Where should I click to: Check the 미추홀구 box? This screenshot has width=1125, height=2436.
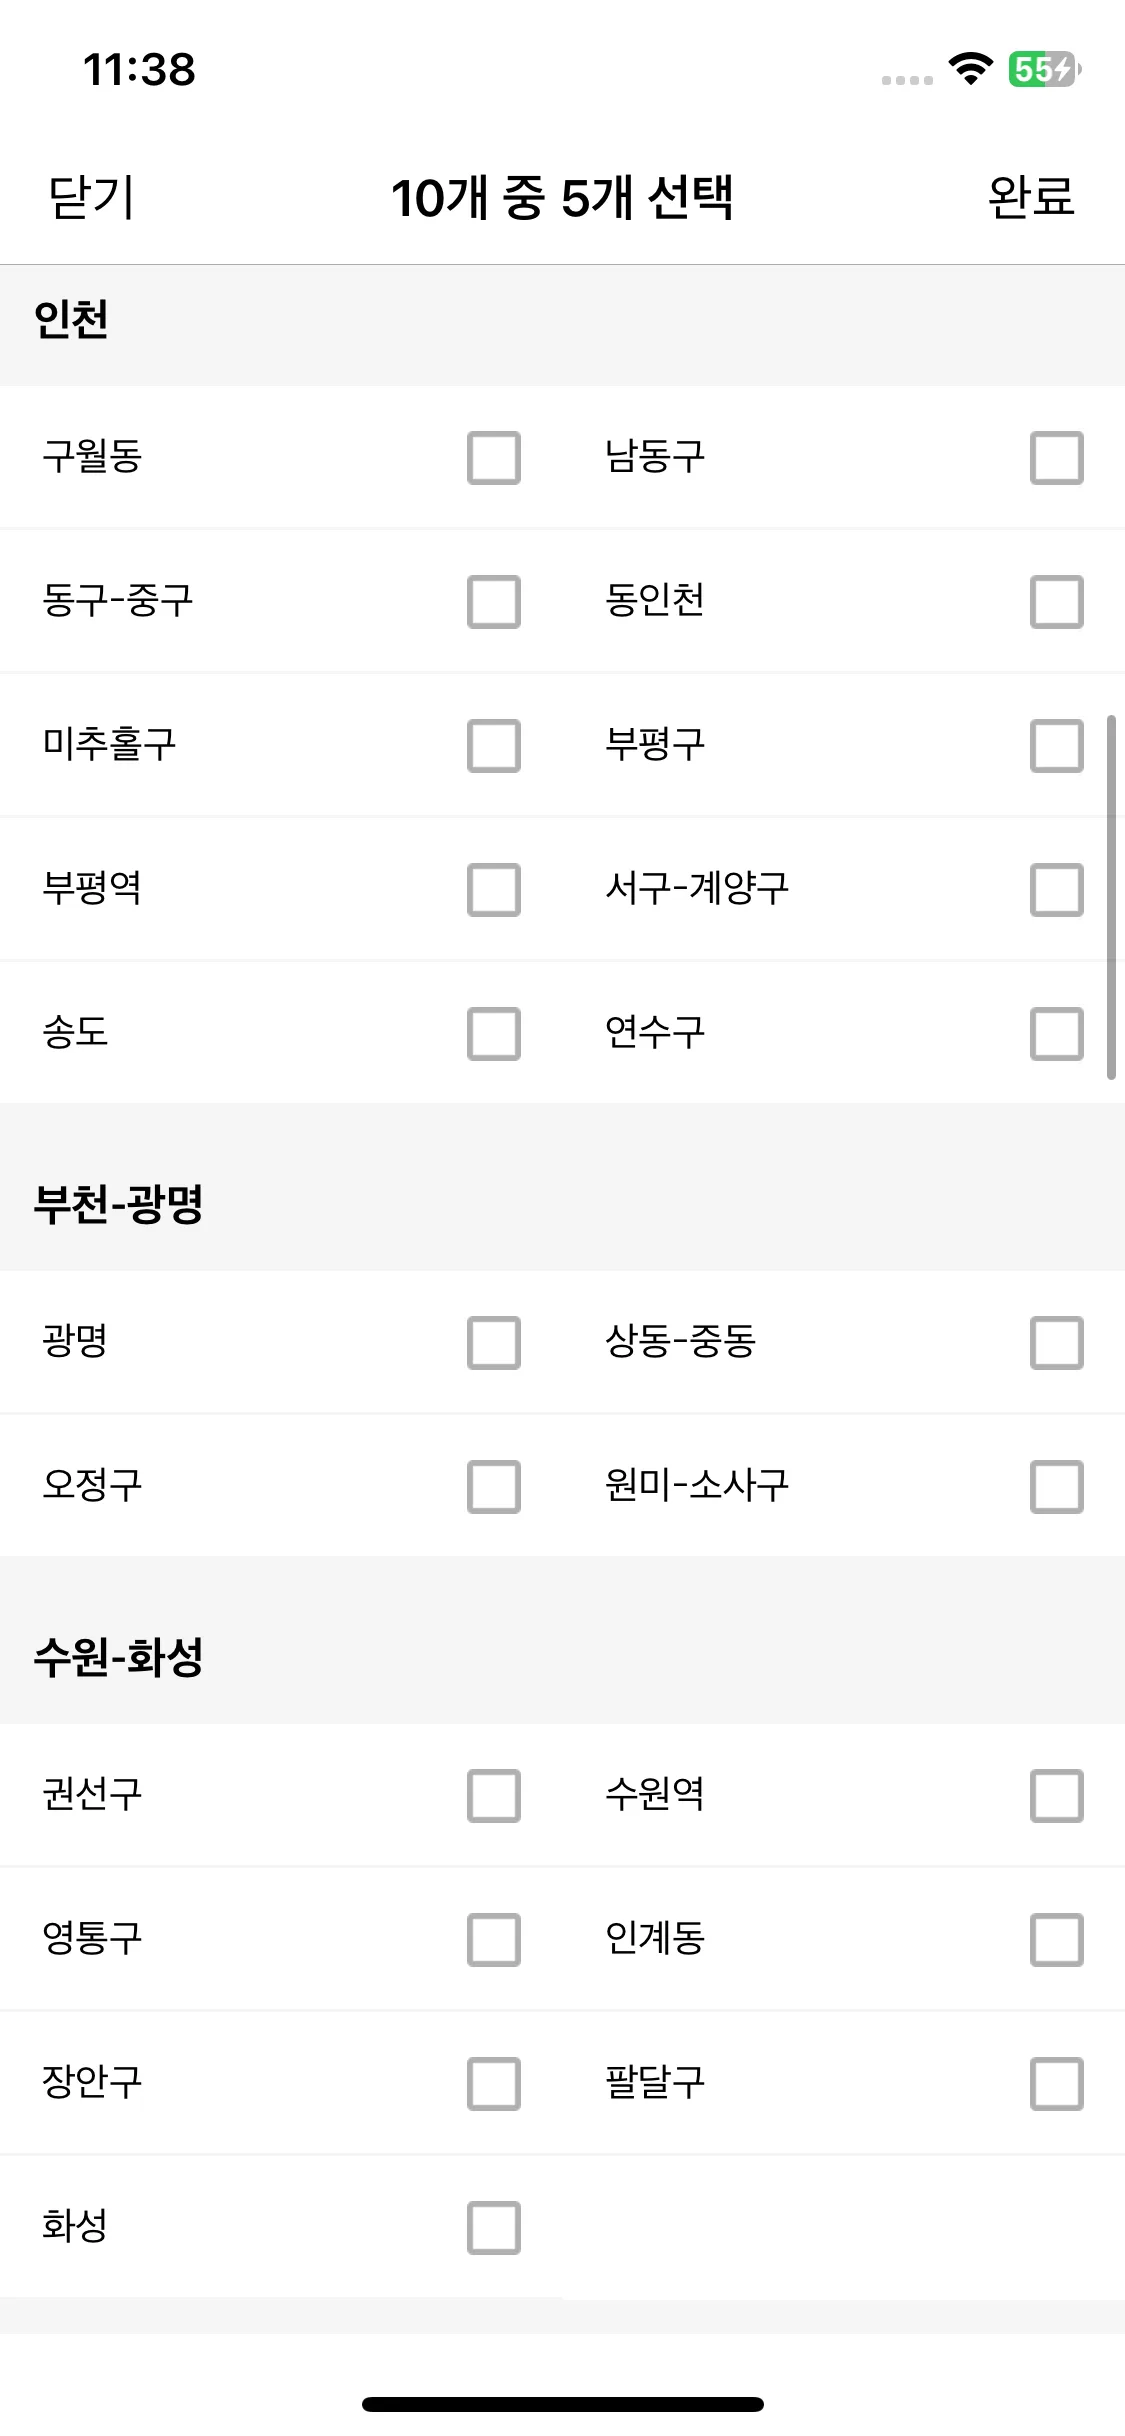coord(494,746)
